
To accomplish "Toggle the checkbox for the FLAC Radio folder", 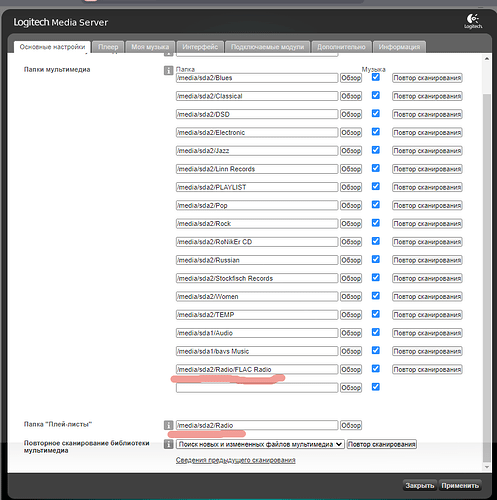I will coord(376,368).
